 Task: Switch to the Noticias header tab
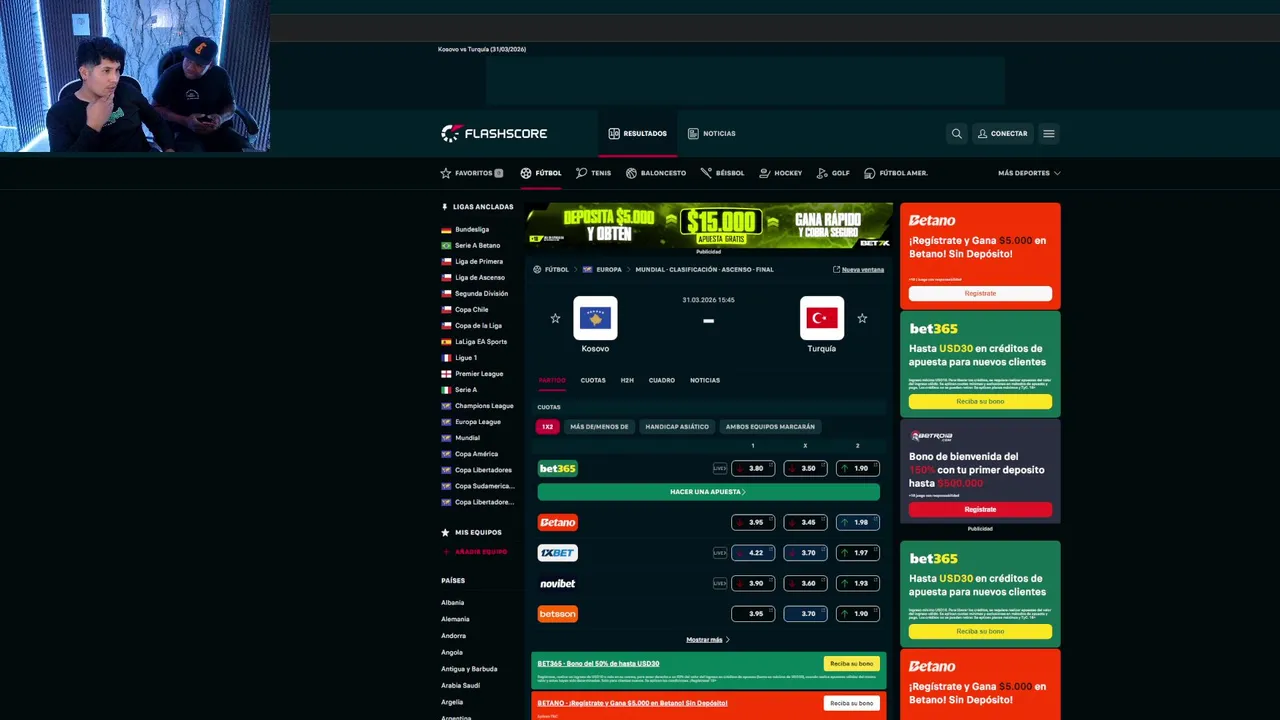click(712, 133)
